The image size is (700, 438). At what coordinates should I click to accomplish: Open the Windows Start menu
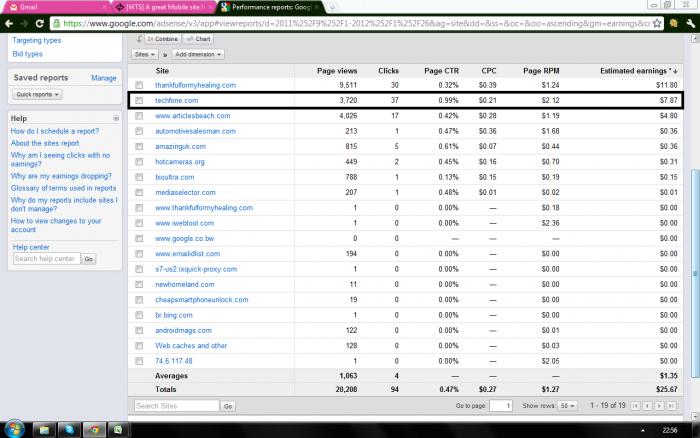[14, 430]
